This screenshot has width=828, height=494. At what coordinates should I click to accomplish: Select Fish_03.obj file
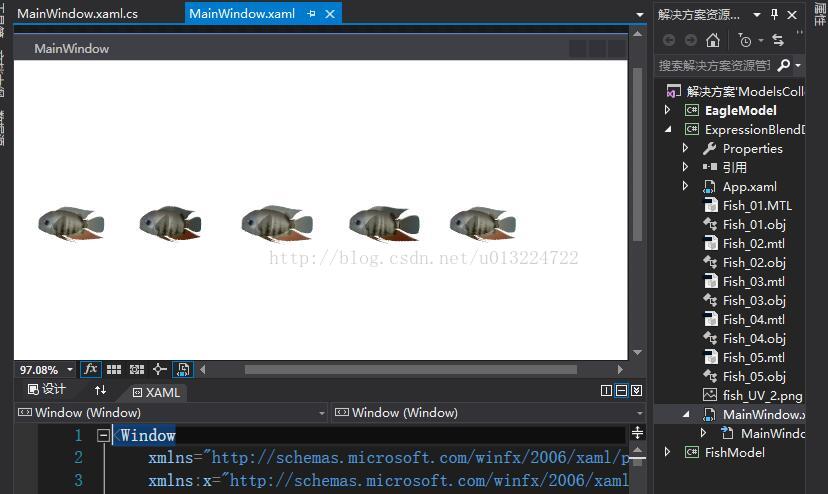754,301
